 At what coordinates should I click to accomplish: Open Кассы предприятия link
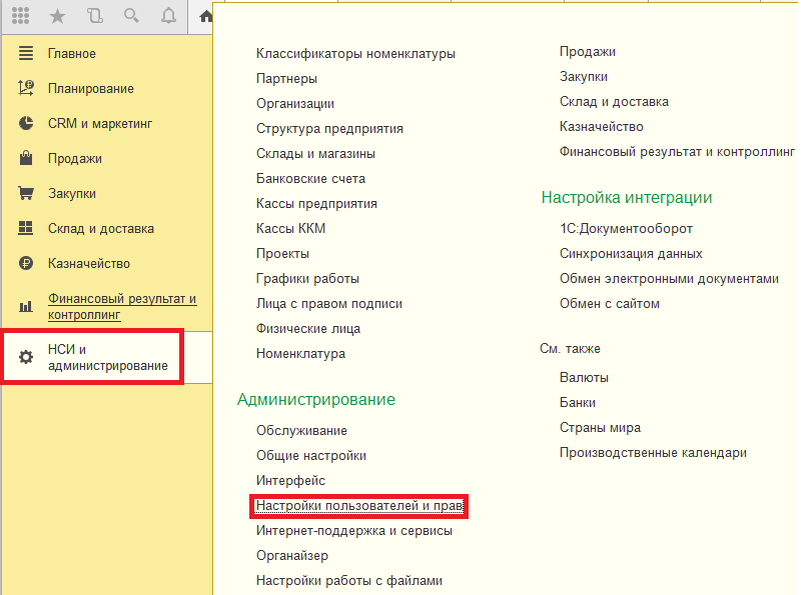(x=317, y=204)
